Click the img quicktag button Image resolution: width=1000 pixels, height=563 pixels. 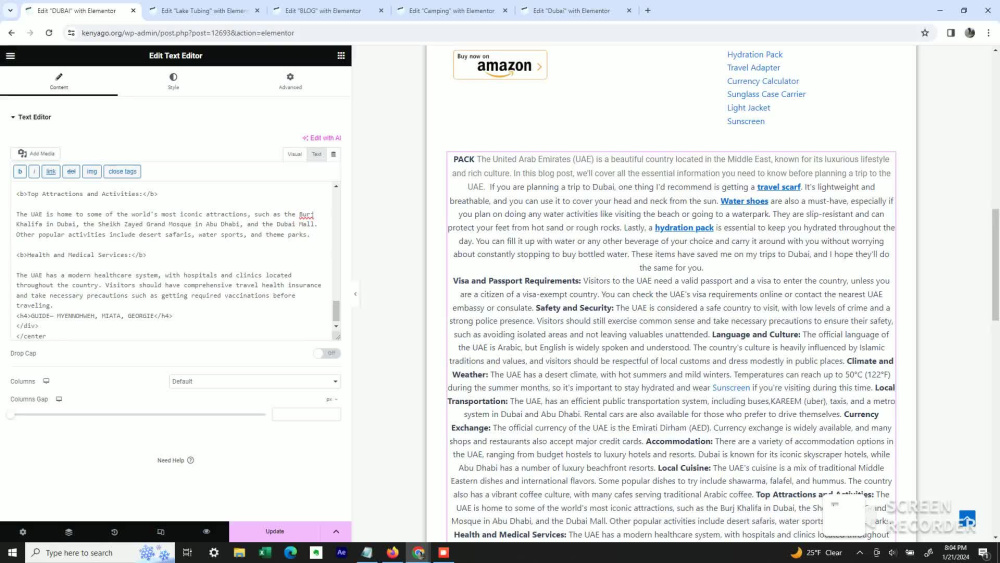(x=92, y=172)
